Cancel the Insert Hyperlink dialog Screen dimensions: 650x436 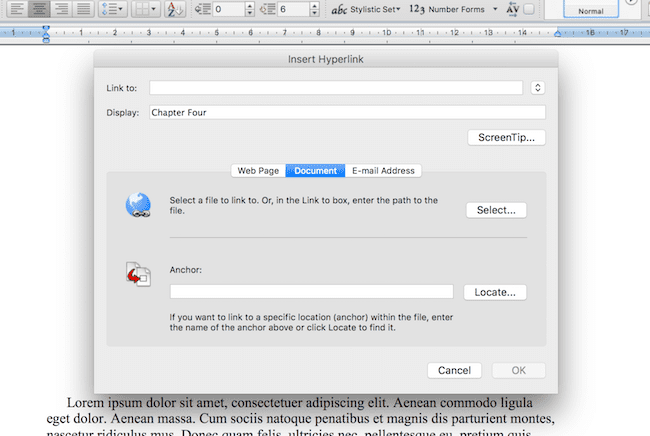pos(455,370)
